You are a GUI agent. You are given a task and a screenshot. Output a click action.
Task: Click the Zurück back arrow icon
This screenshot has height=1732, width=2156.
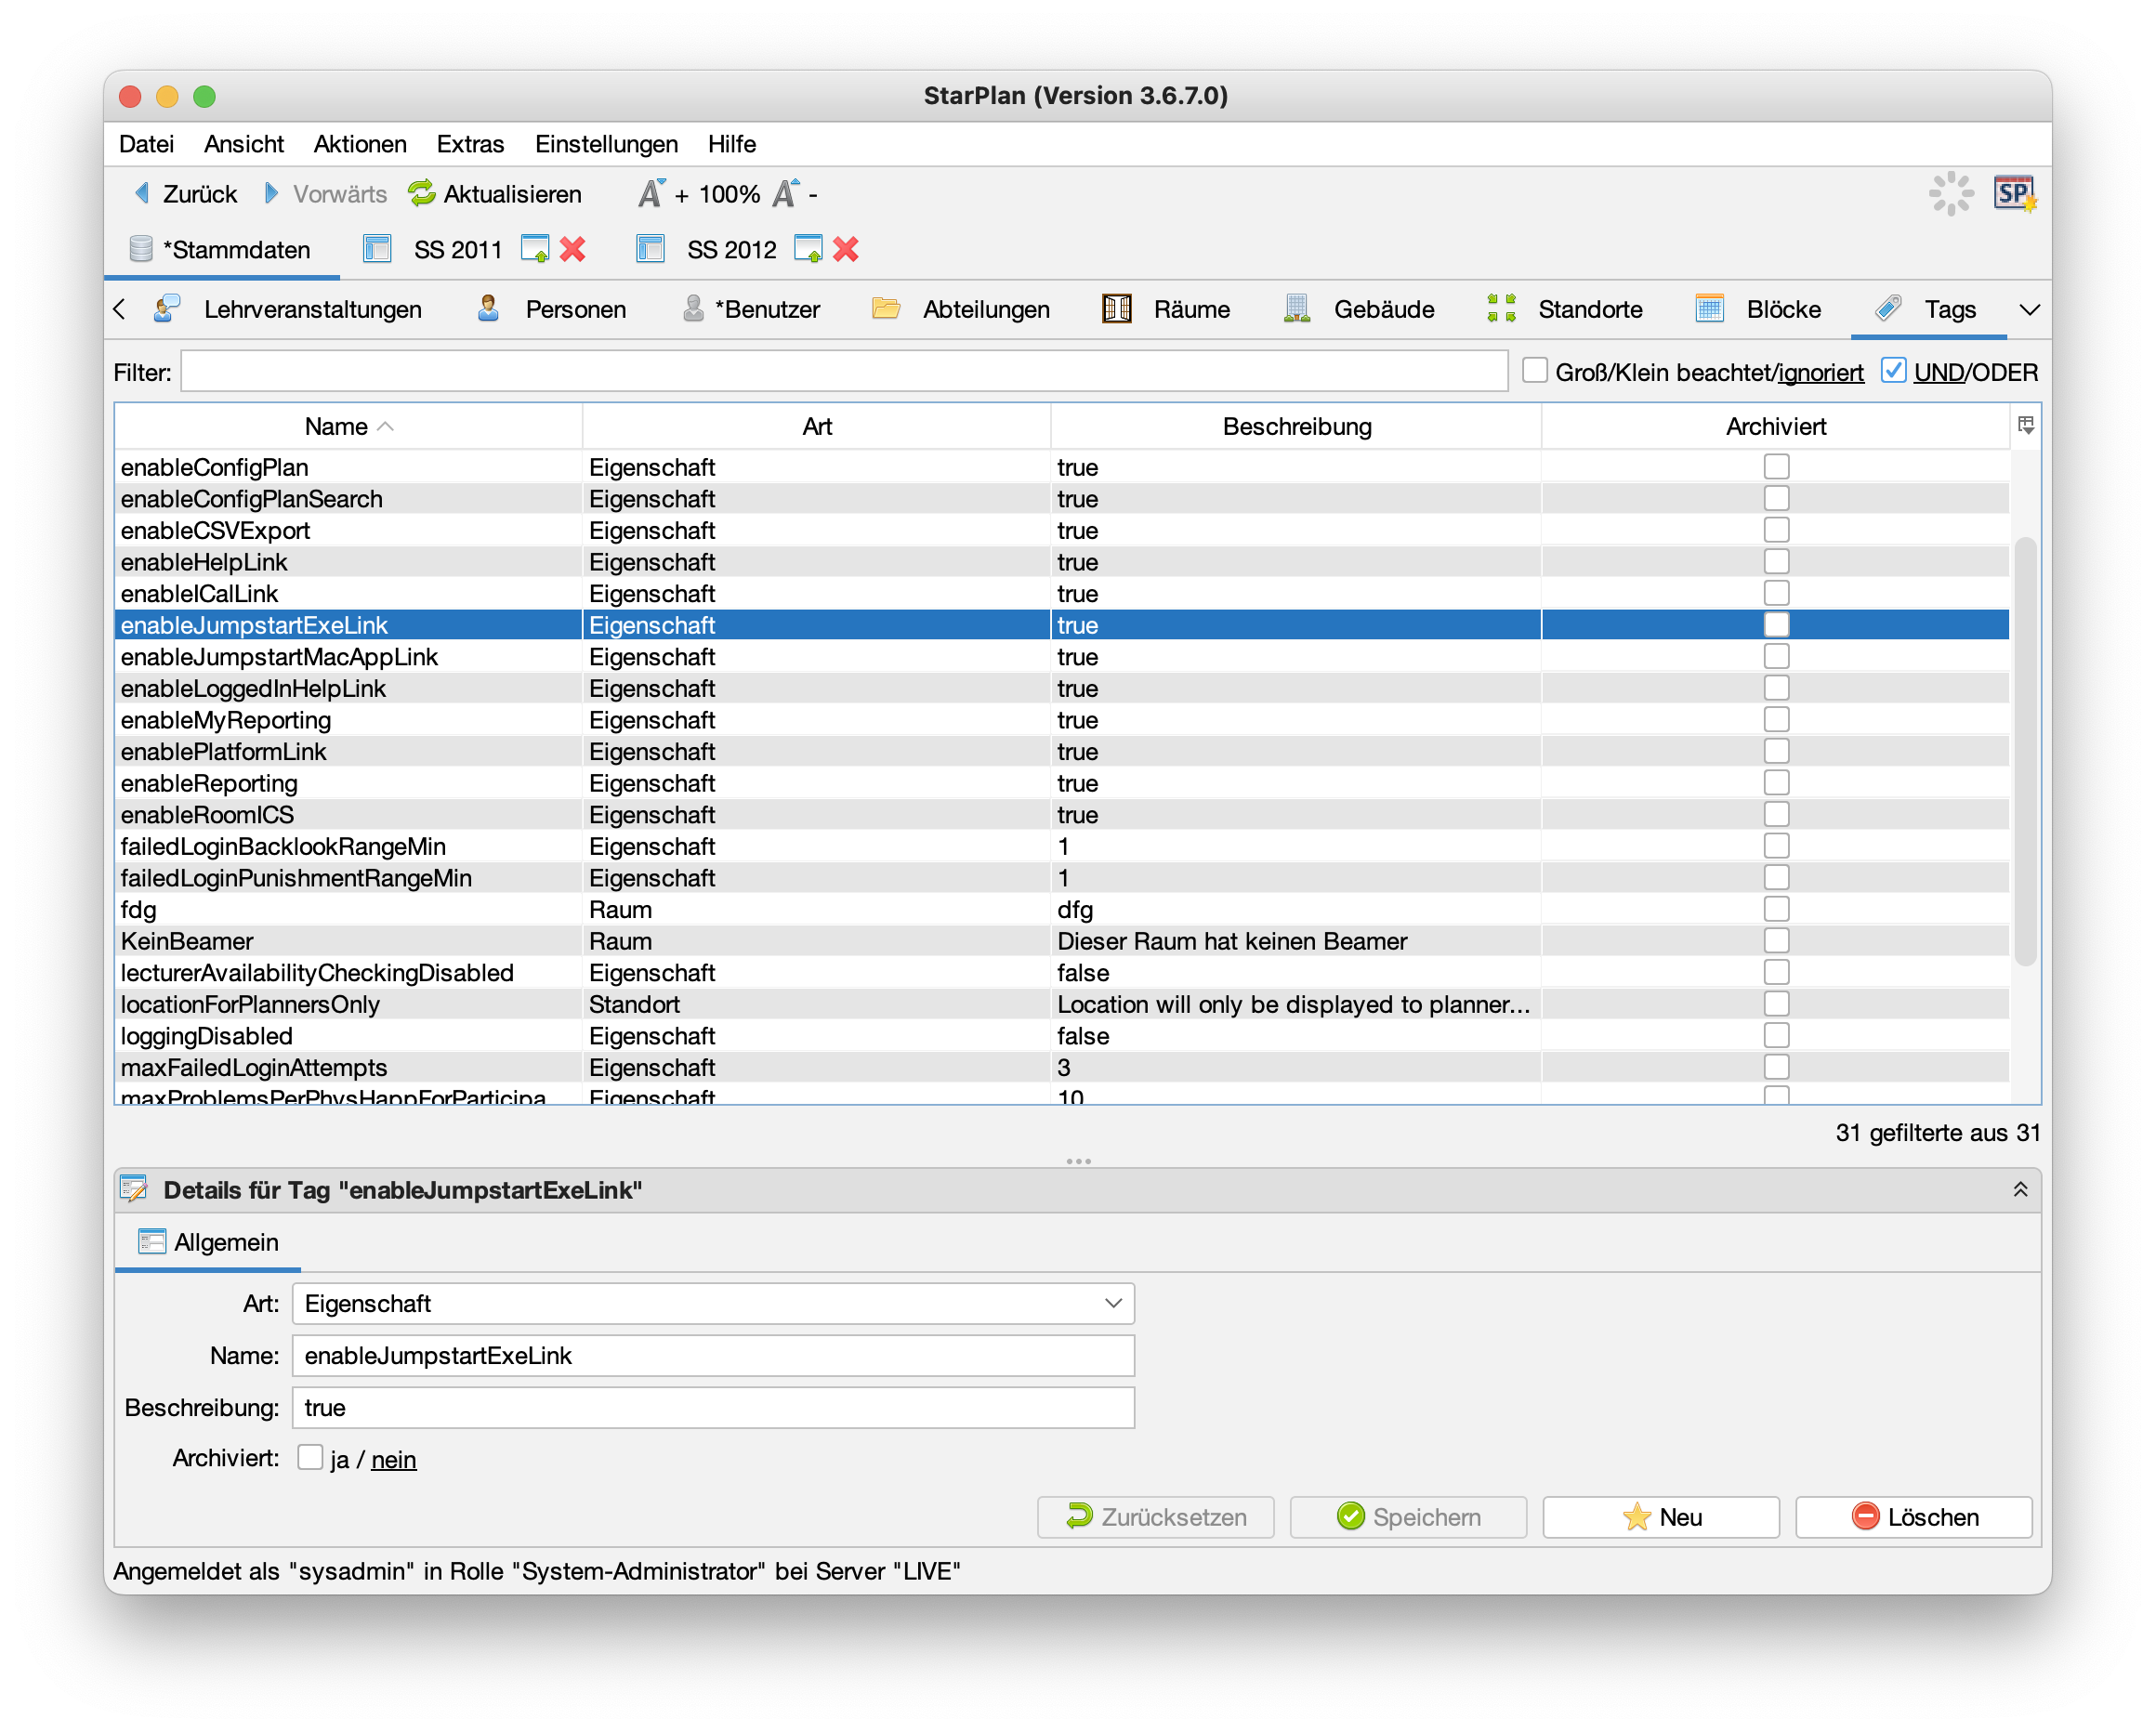point(142,193)
